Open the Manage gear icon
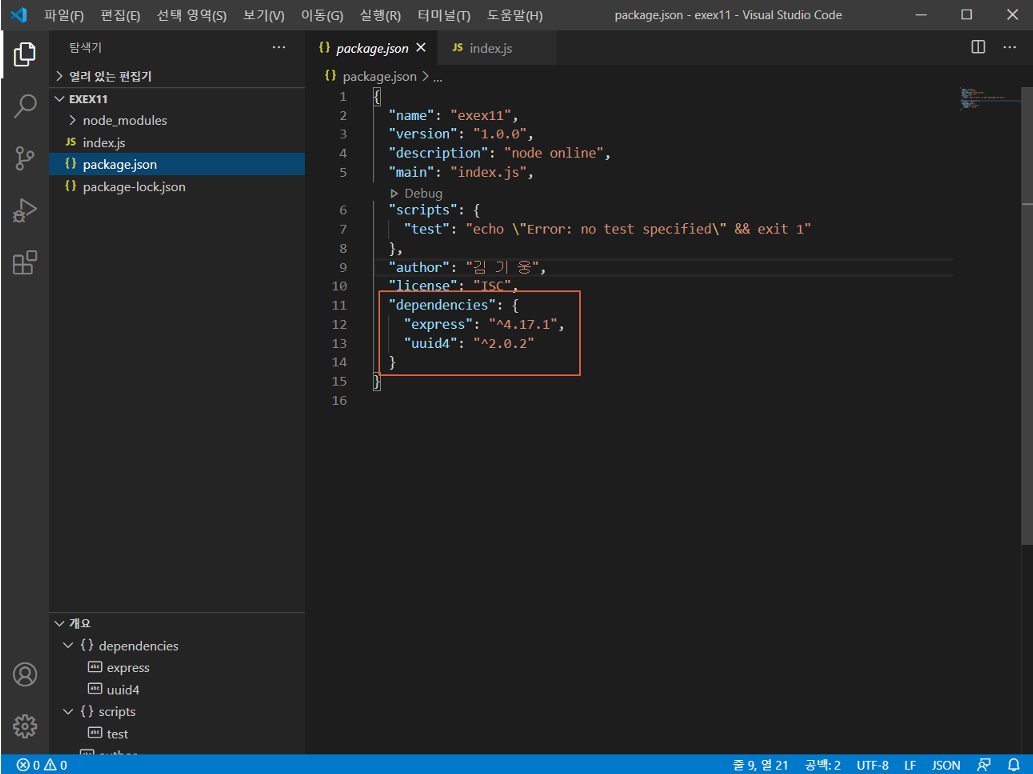 pyautogui.click(x=24, y=726)
